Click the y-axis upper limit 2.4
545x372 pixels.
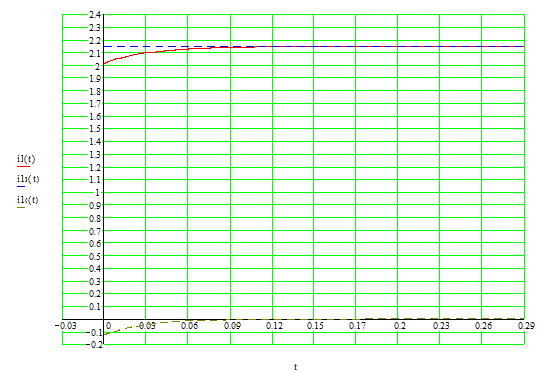[95, 15]
